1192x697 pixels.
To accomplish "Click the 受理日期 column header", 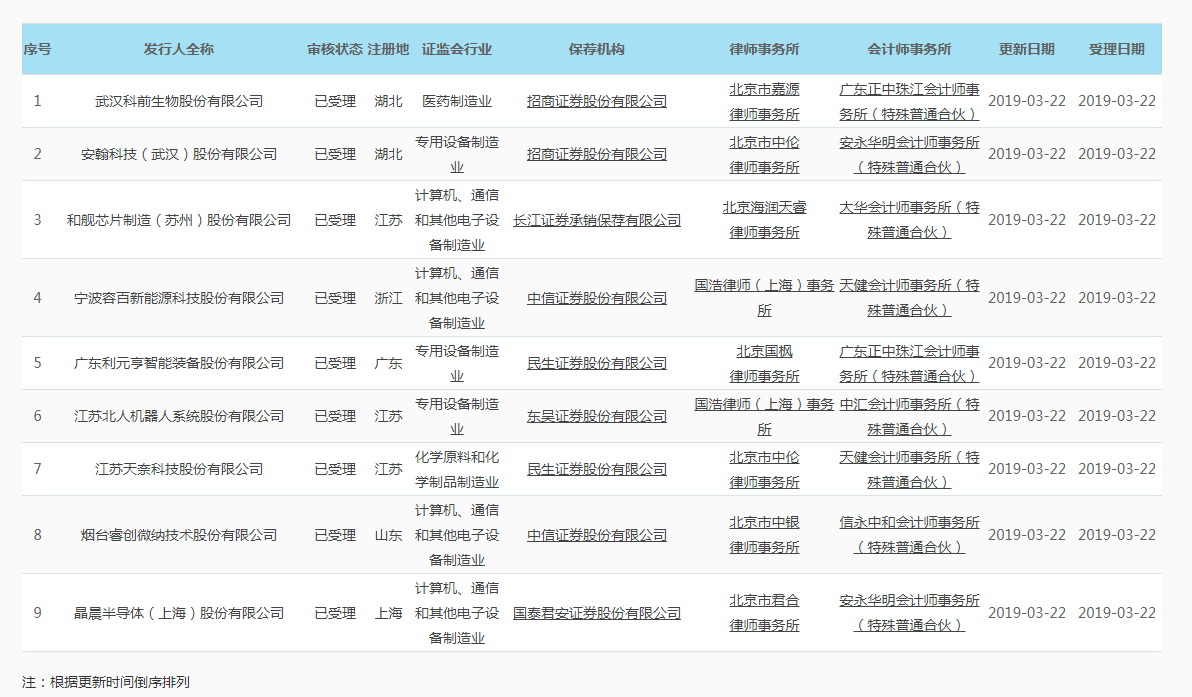I will 1117,49.
